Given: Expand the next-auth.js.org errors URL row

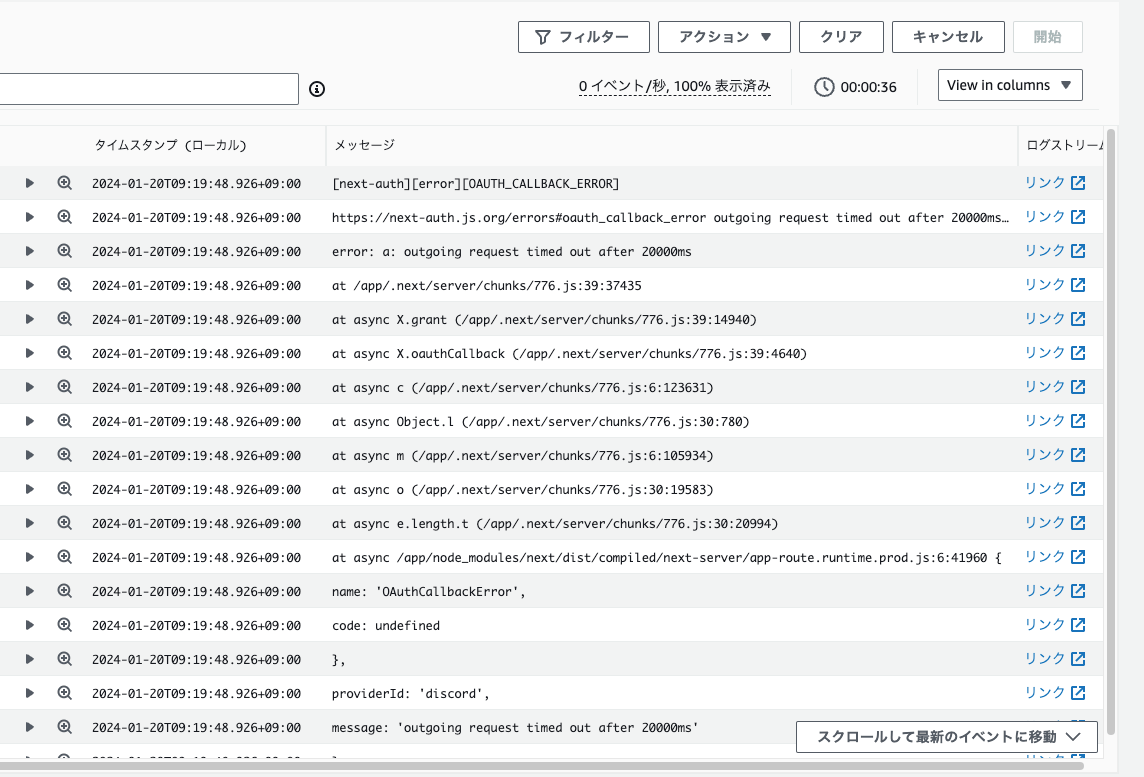Looking at the screenshot, I should (x=29, y=217).
